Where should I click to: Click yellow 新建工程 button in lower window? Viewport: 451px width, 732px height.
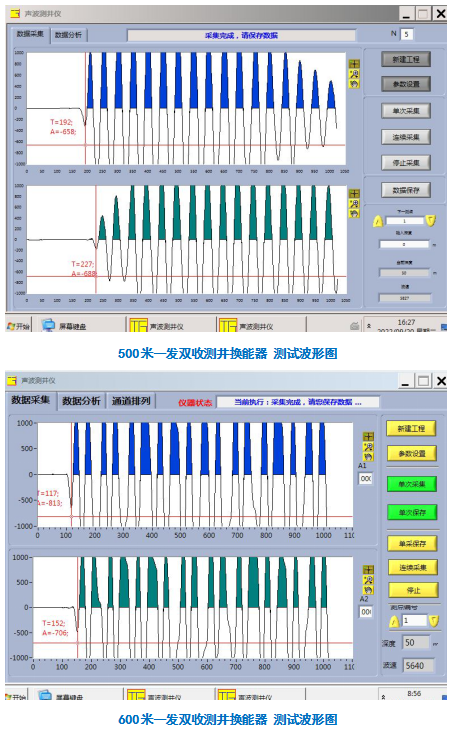(411, 428)
